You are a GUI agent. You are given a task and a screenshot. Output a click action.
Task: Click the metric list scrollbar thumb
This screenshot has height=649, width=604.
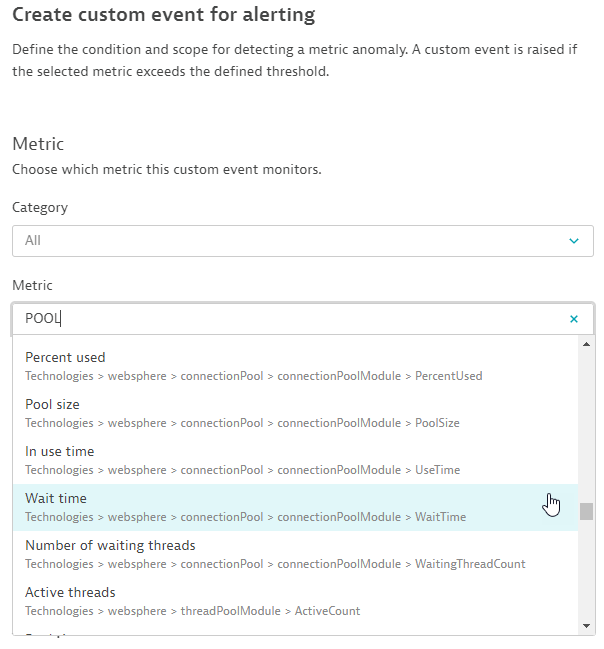(x=586, y=512)
